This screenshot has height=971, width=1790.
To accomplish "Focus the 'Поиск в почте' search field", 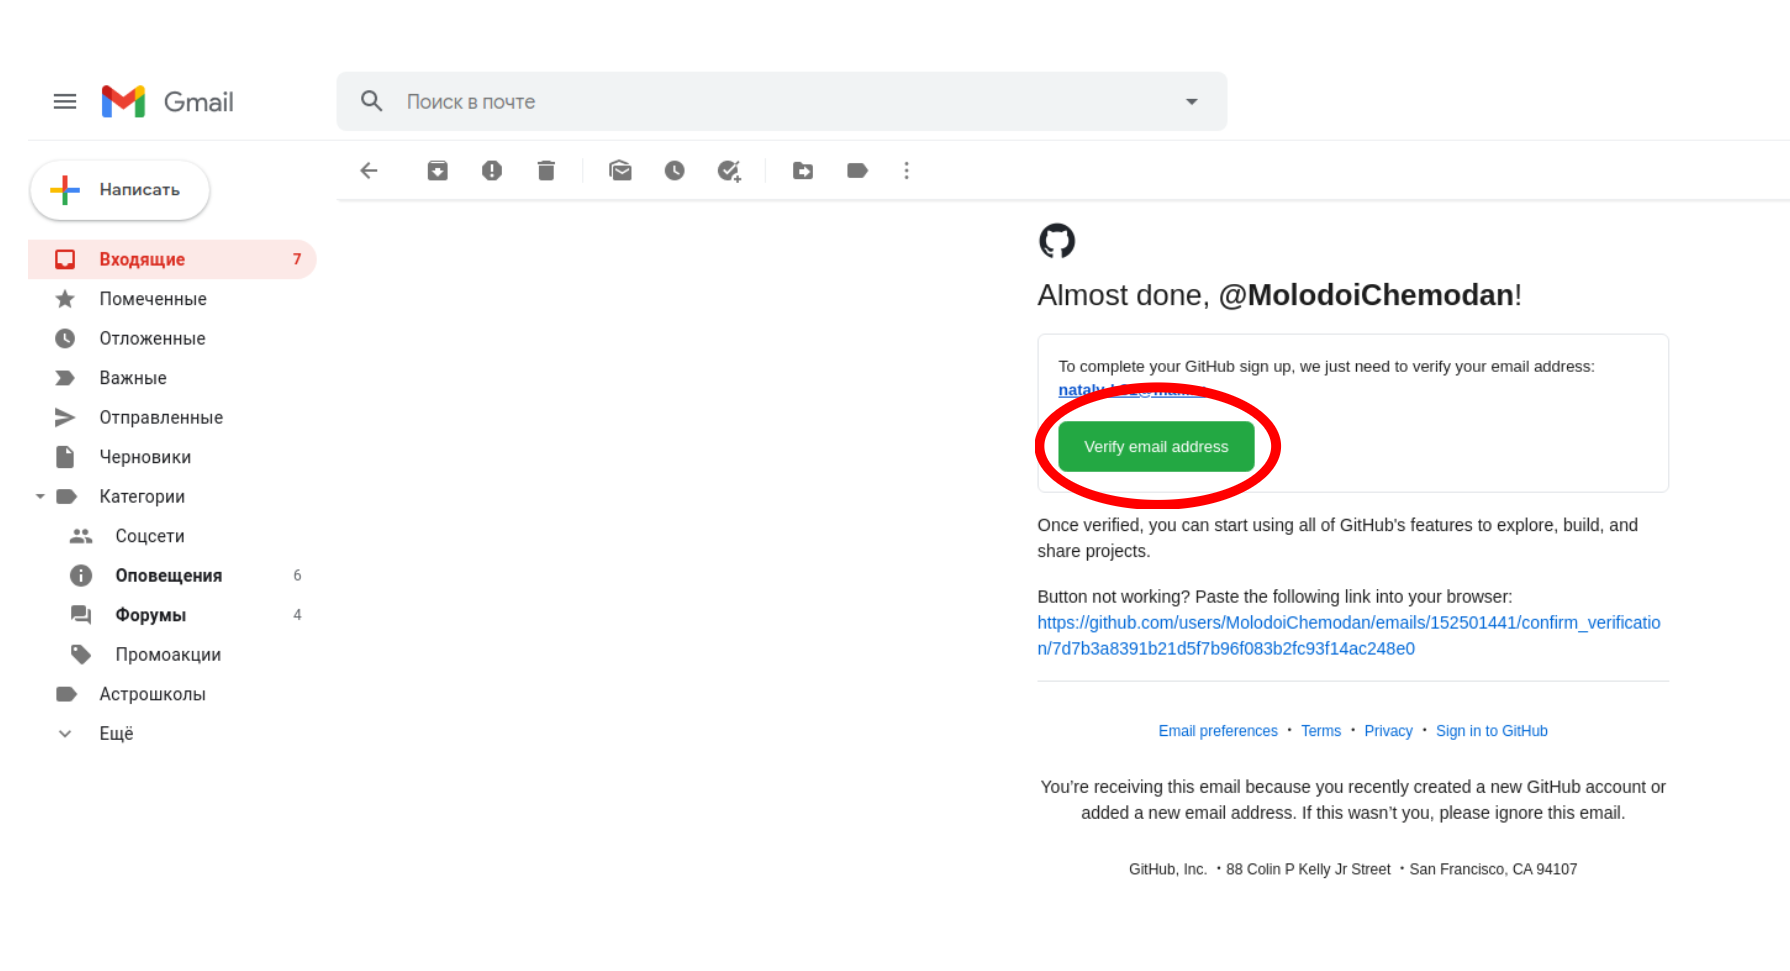I will coord(781,101).
